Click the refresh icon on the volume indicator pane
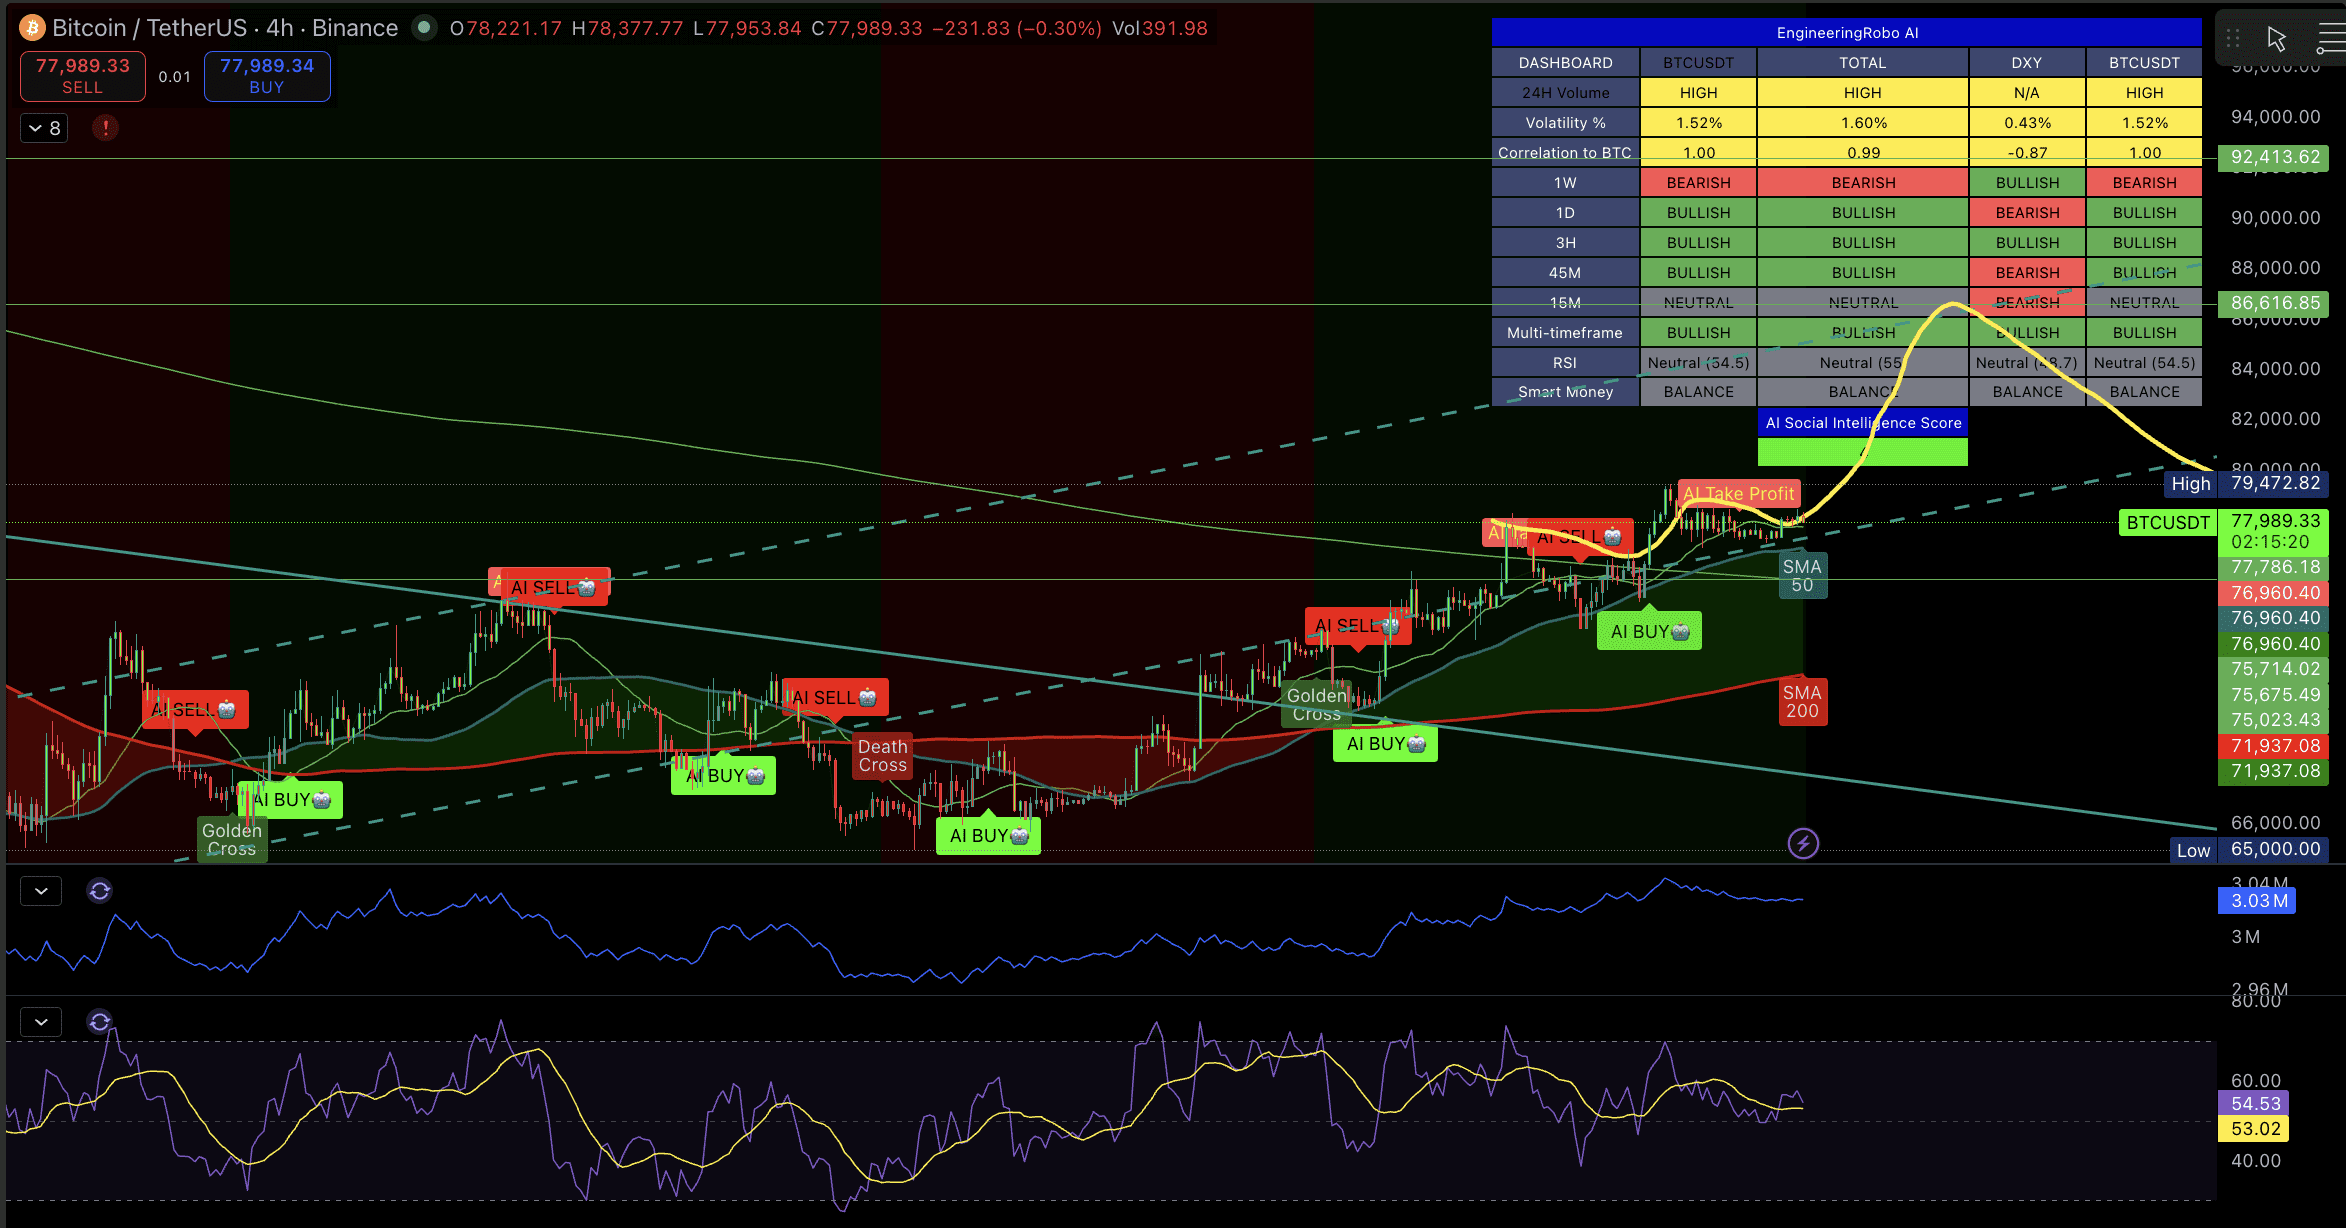This screenshot has width=2346, height=1228. [99, 890]
